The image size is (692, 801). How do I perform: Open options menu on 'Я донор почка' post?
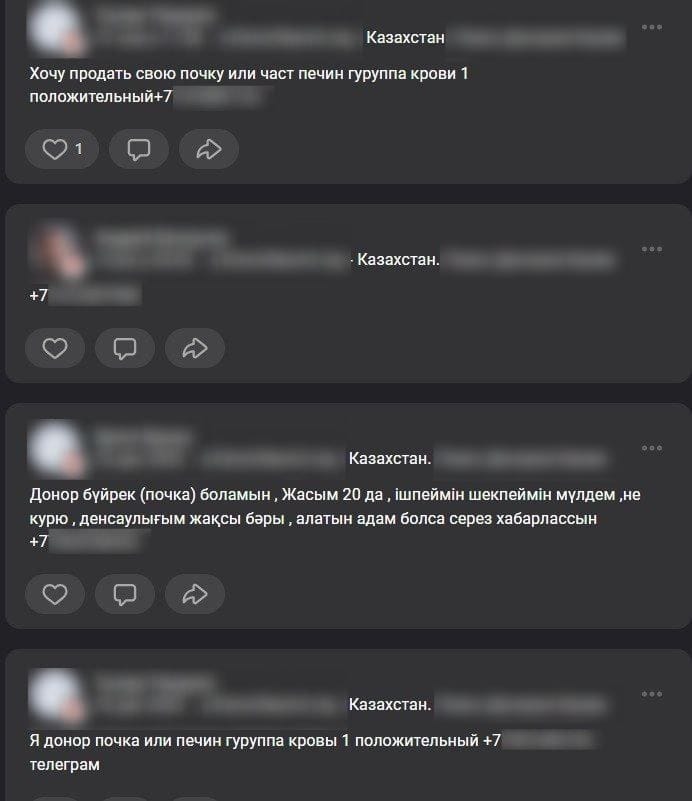[x=652, y=694]
